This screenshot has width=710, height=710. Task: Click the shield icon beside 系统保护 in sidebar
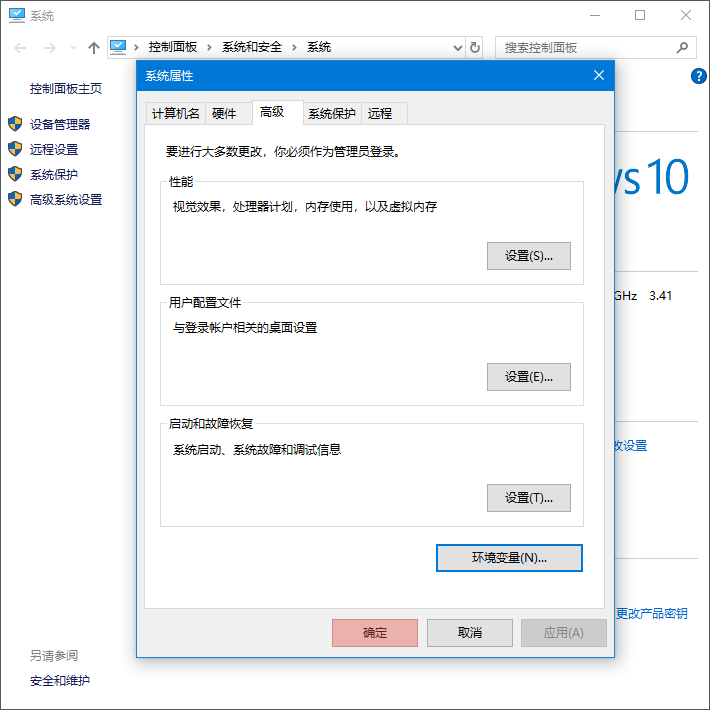click(15, 174)
